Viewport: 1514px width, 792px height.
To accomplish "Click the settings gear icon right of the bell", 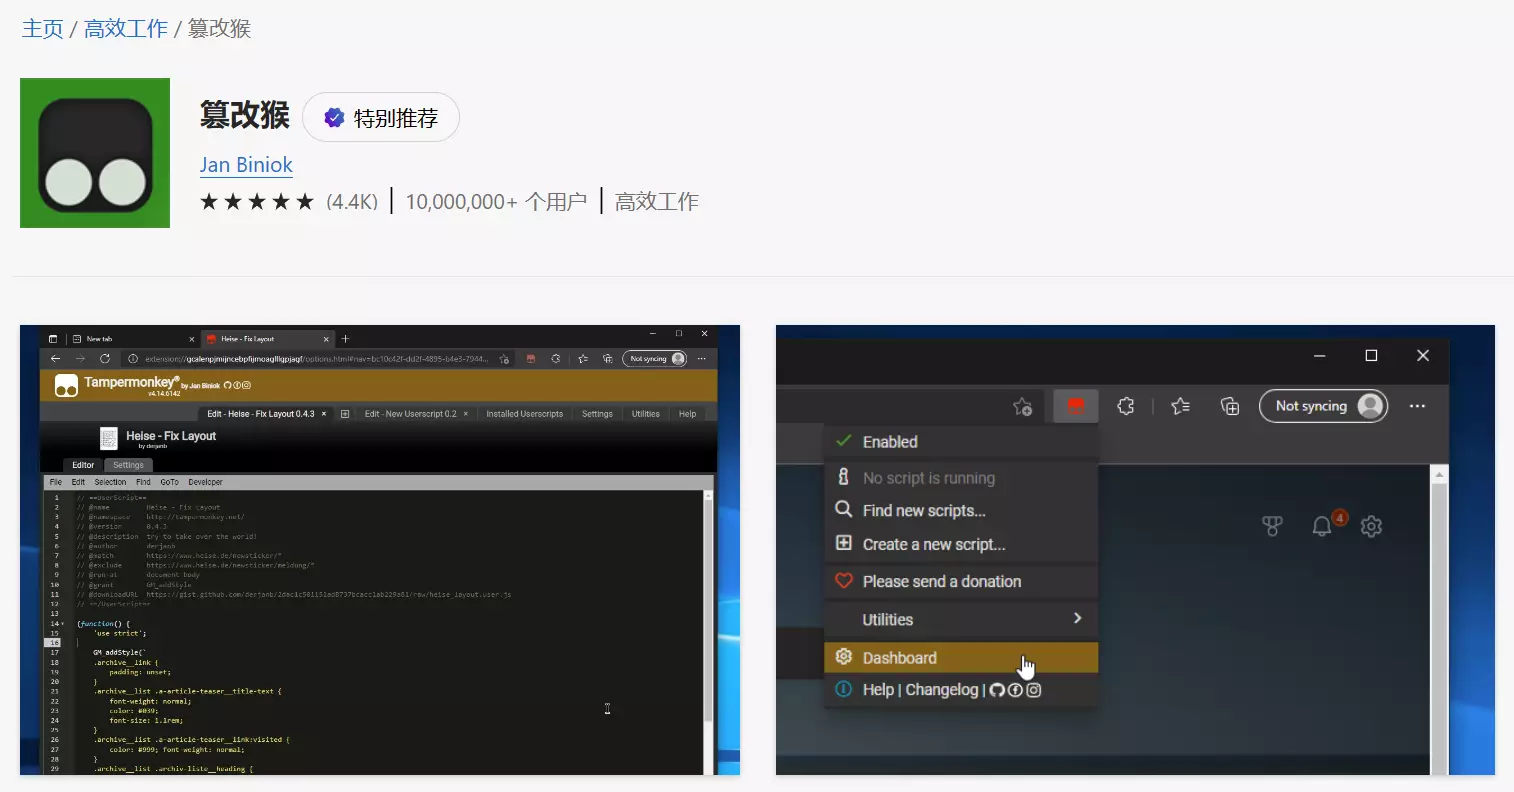I will (x=1371, y=525).
